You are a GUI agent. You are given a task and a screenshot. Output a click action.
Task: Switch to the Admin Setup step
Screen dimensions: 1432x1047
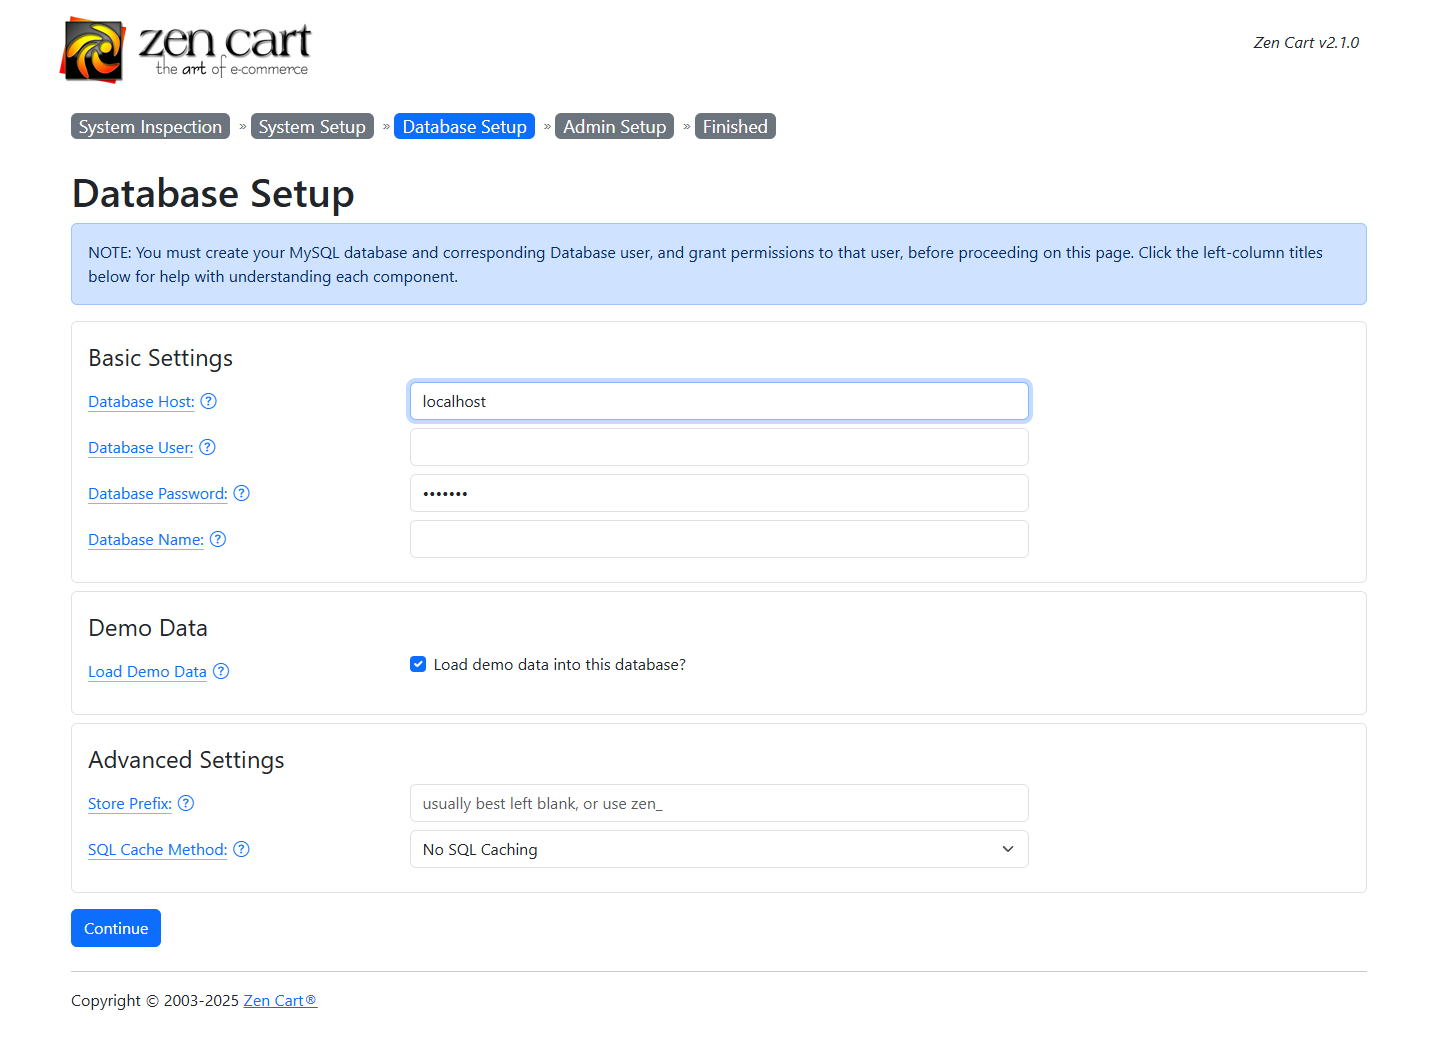614,126
